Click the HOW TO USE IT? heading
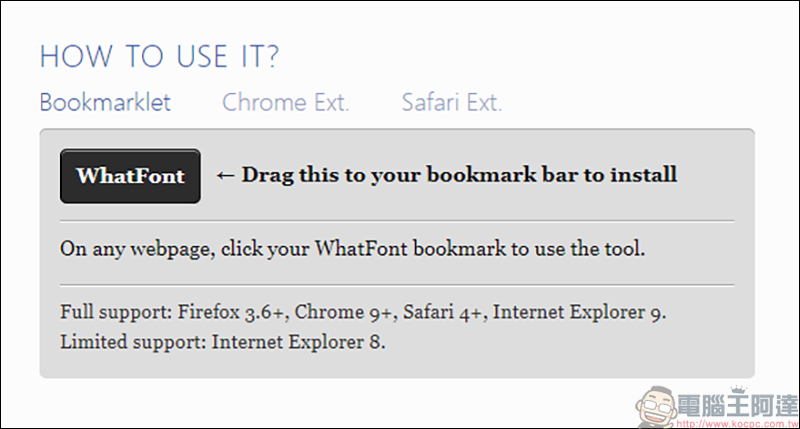The height and width of the screenshot is (429, 800). pos(159,56)
